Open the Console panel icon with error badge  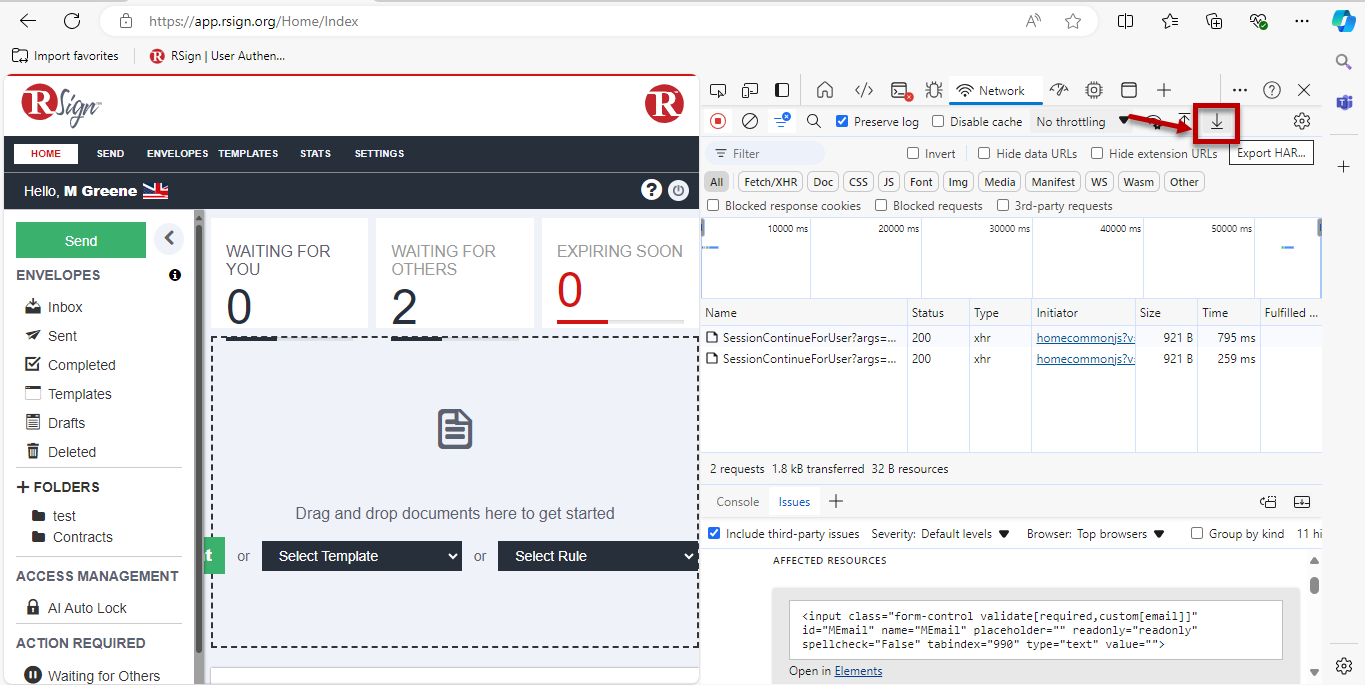click(901, 90)
